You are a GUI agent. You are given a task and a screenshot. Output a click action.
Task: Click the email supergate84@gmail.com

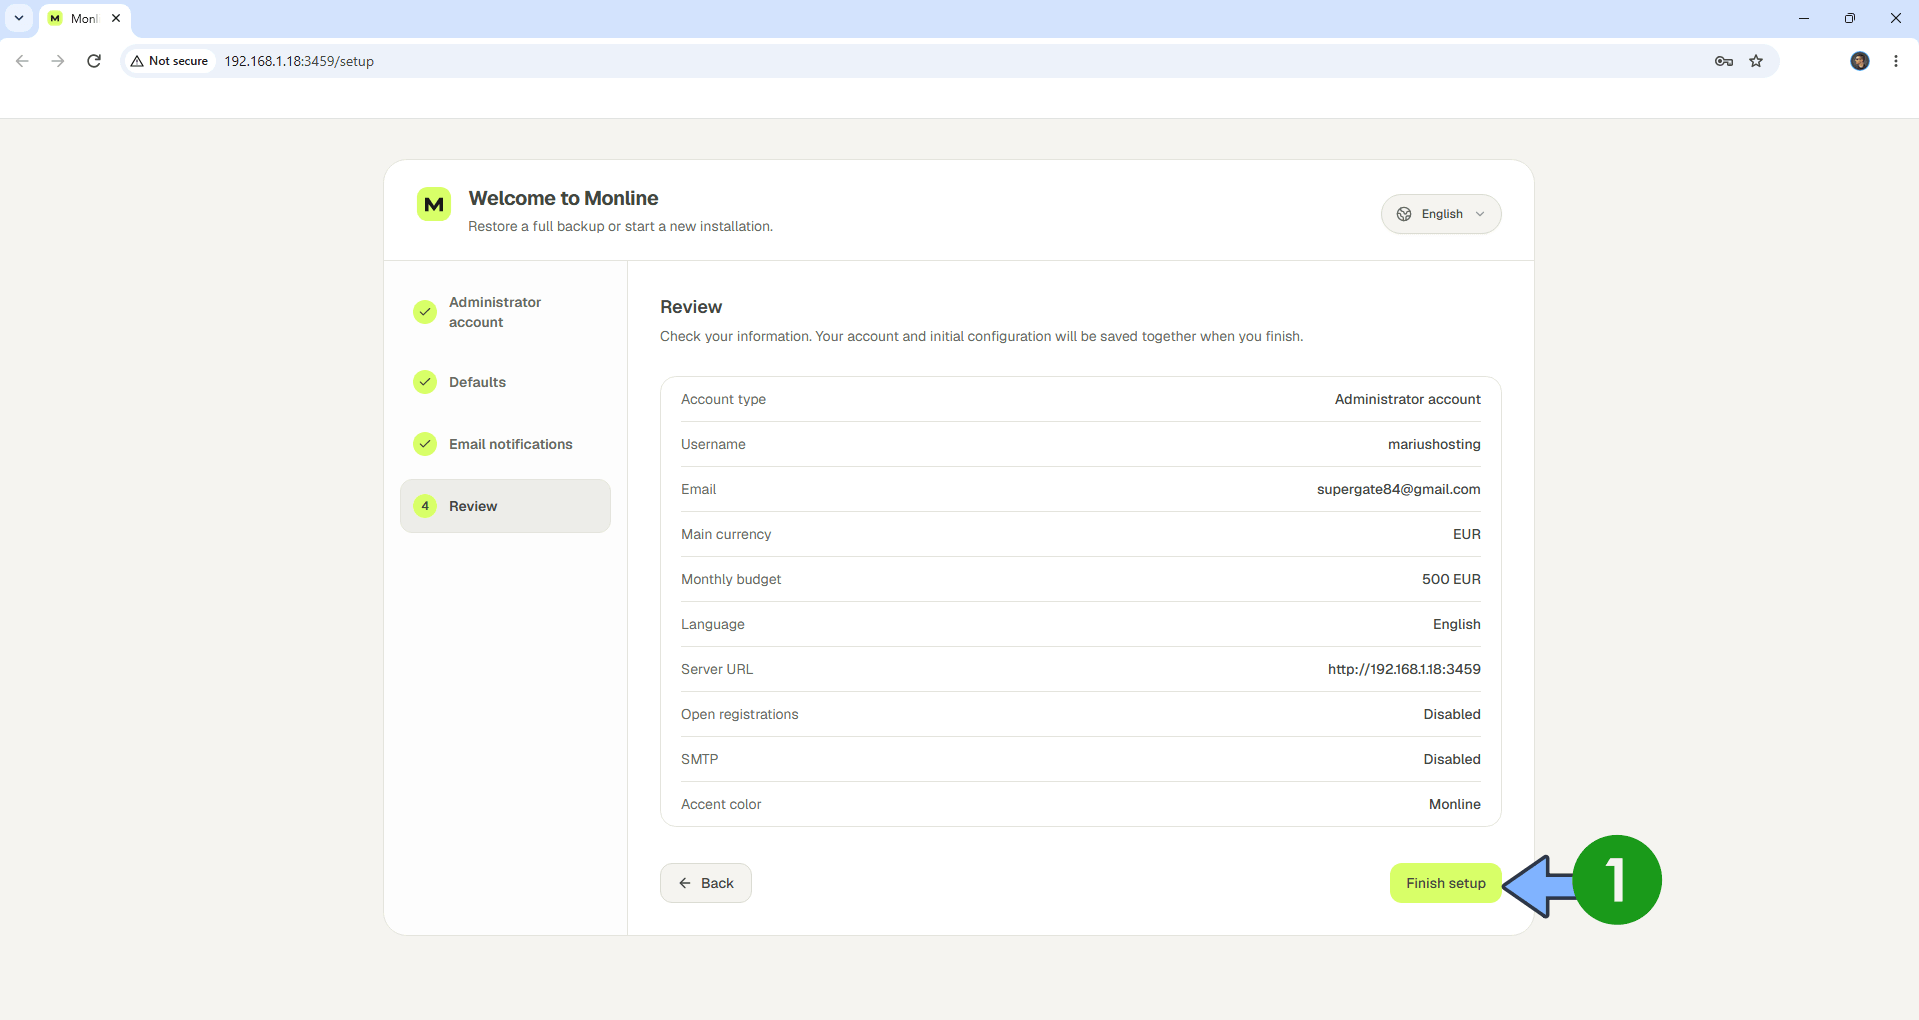(1399, 489)
